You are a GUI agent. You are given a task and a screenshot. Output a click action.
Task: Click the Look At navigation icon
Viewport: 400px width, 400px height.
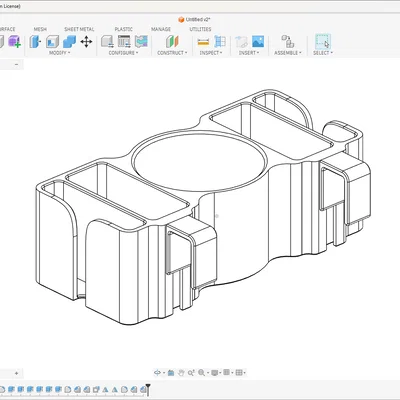click(171, 373)
